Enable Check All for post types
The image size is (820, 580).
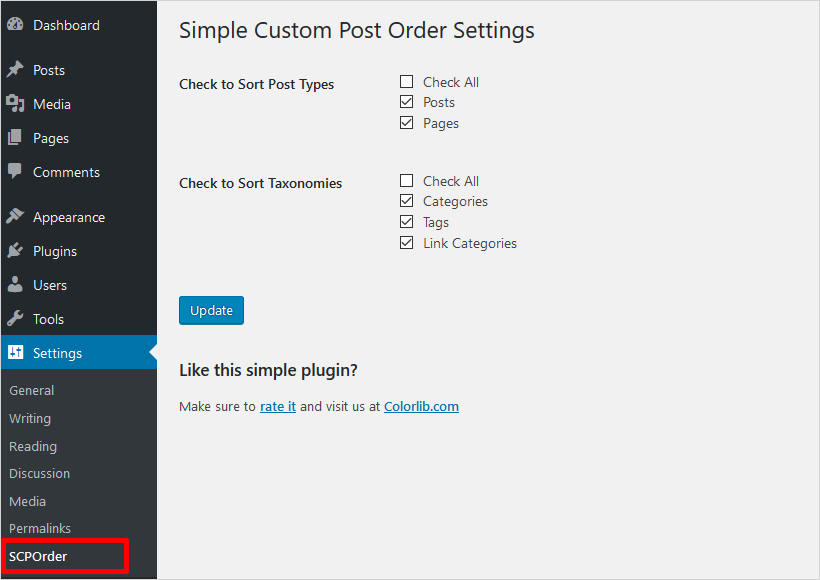407,82
